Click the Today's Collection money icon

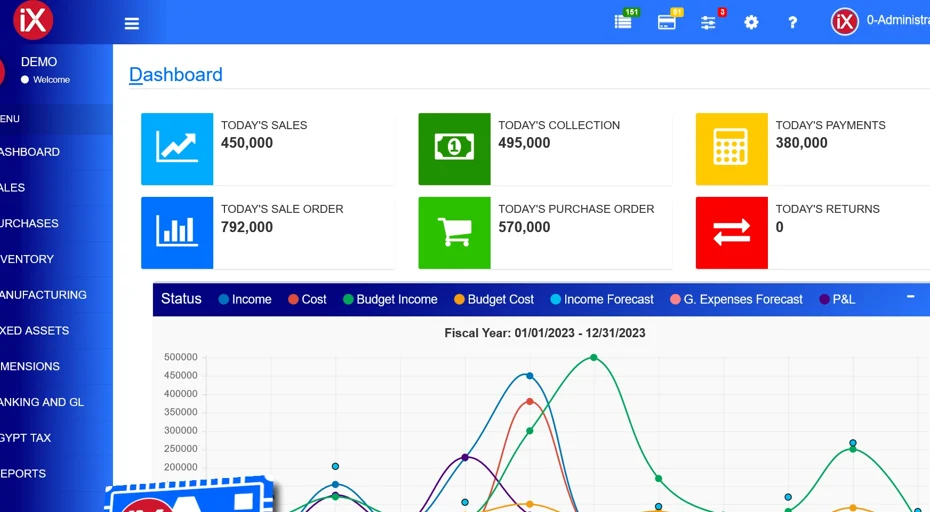[x=454, y=149]
